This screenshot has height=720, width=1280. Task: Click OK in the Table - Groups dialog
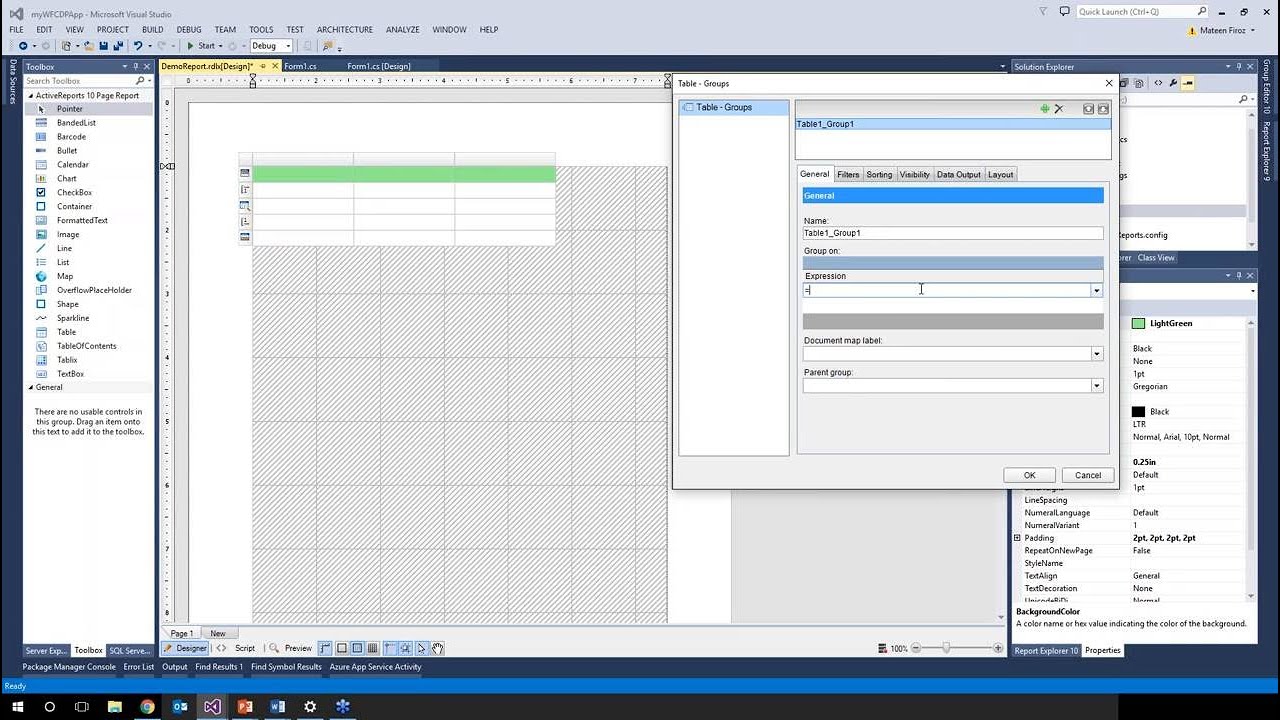1029,476
